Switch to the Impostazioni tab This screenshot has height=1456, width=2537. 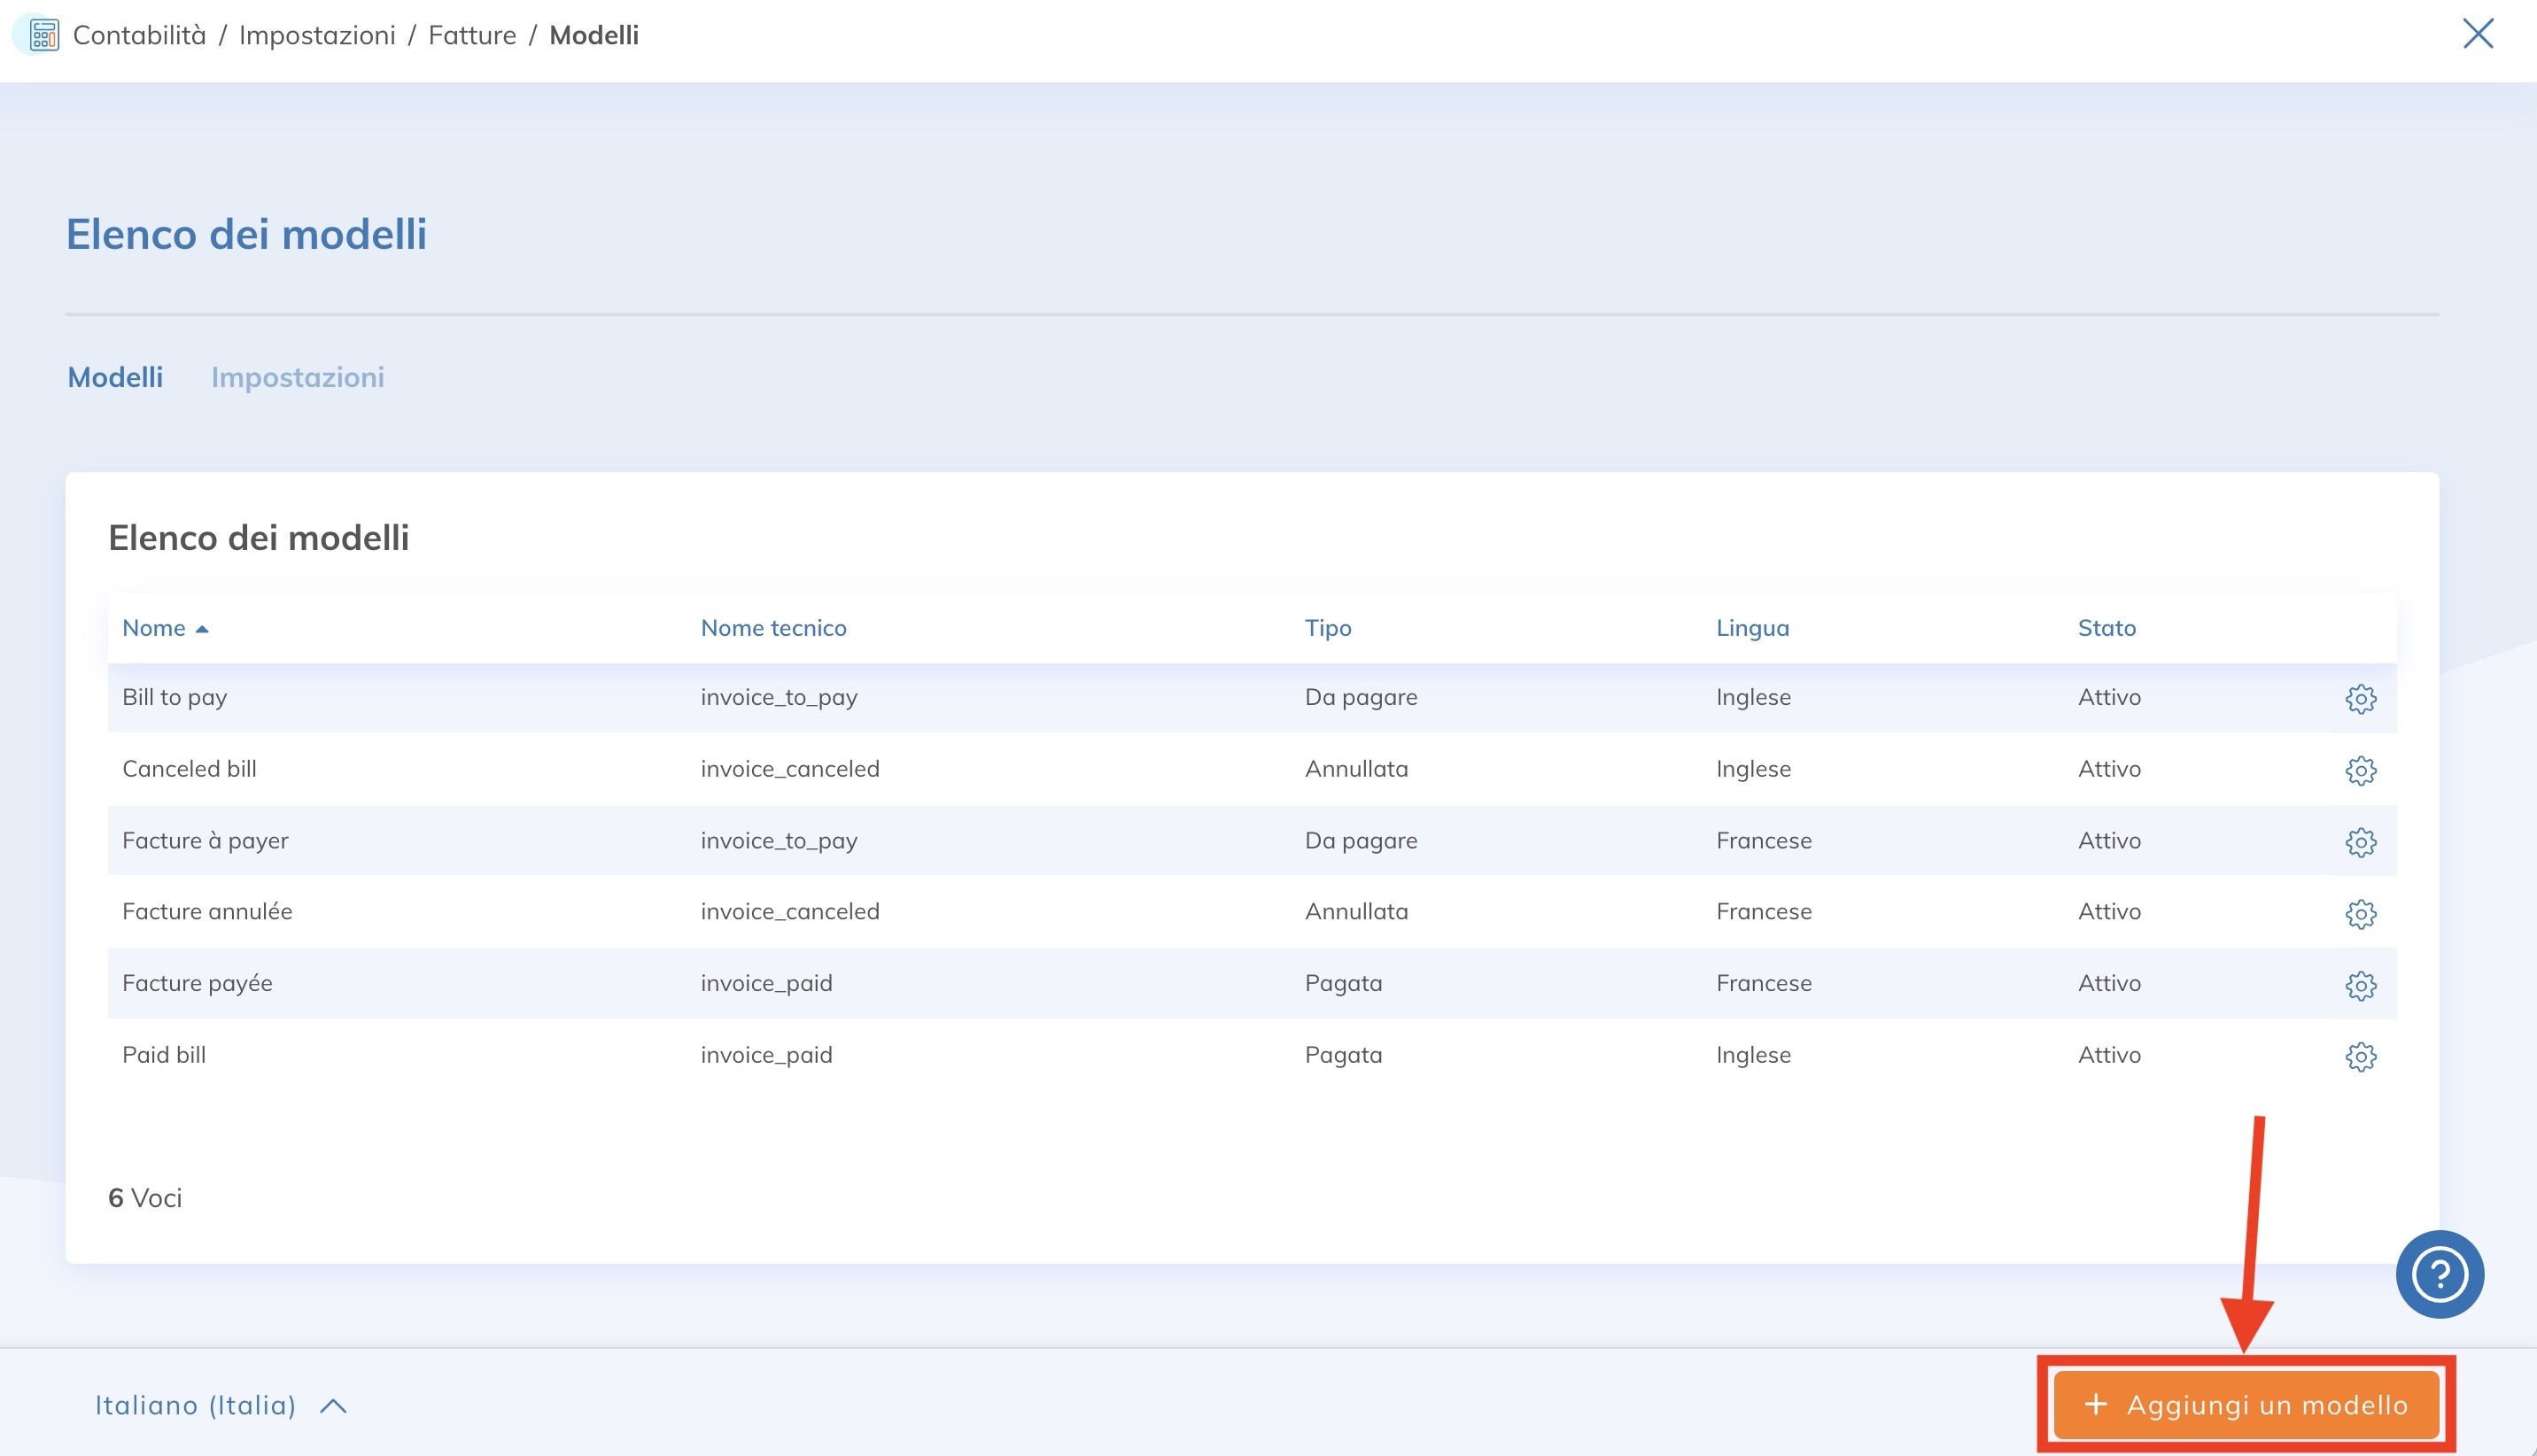297,377
